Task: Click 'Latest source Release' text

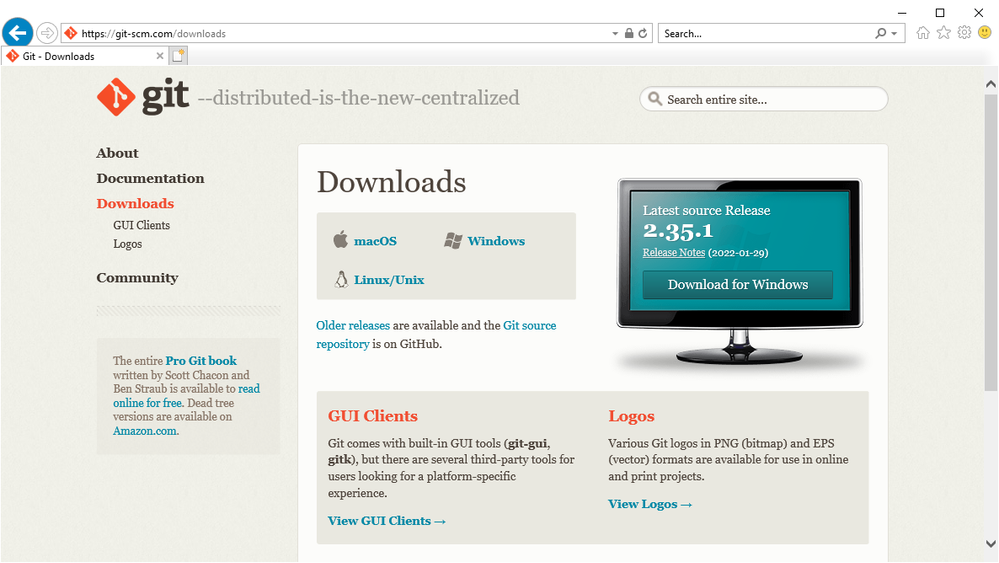Action: (x=706, y=210)
